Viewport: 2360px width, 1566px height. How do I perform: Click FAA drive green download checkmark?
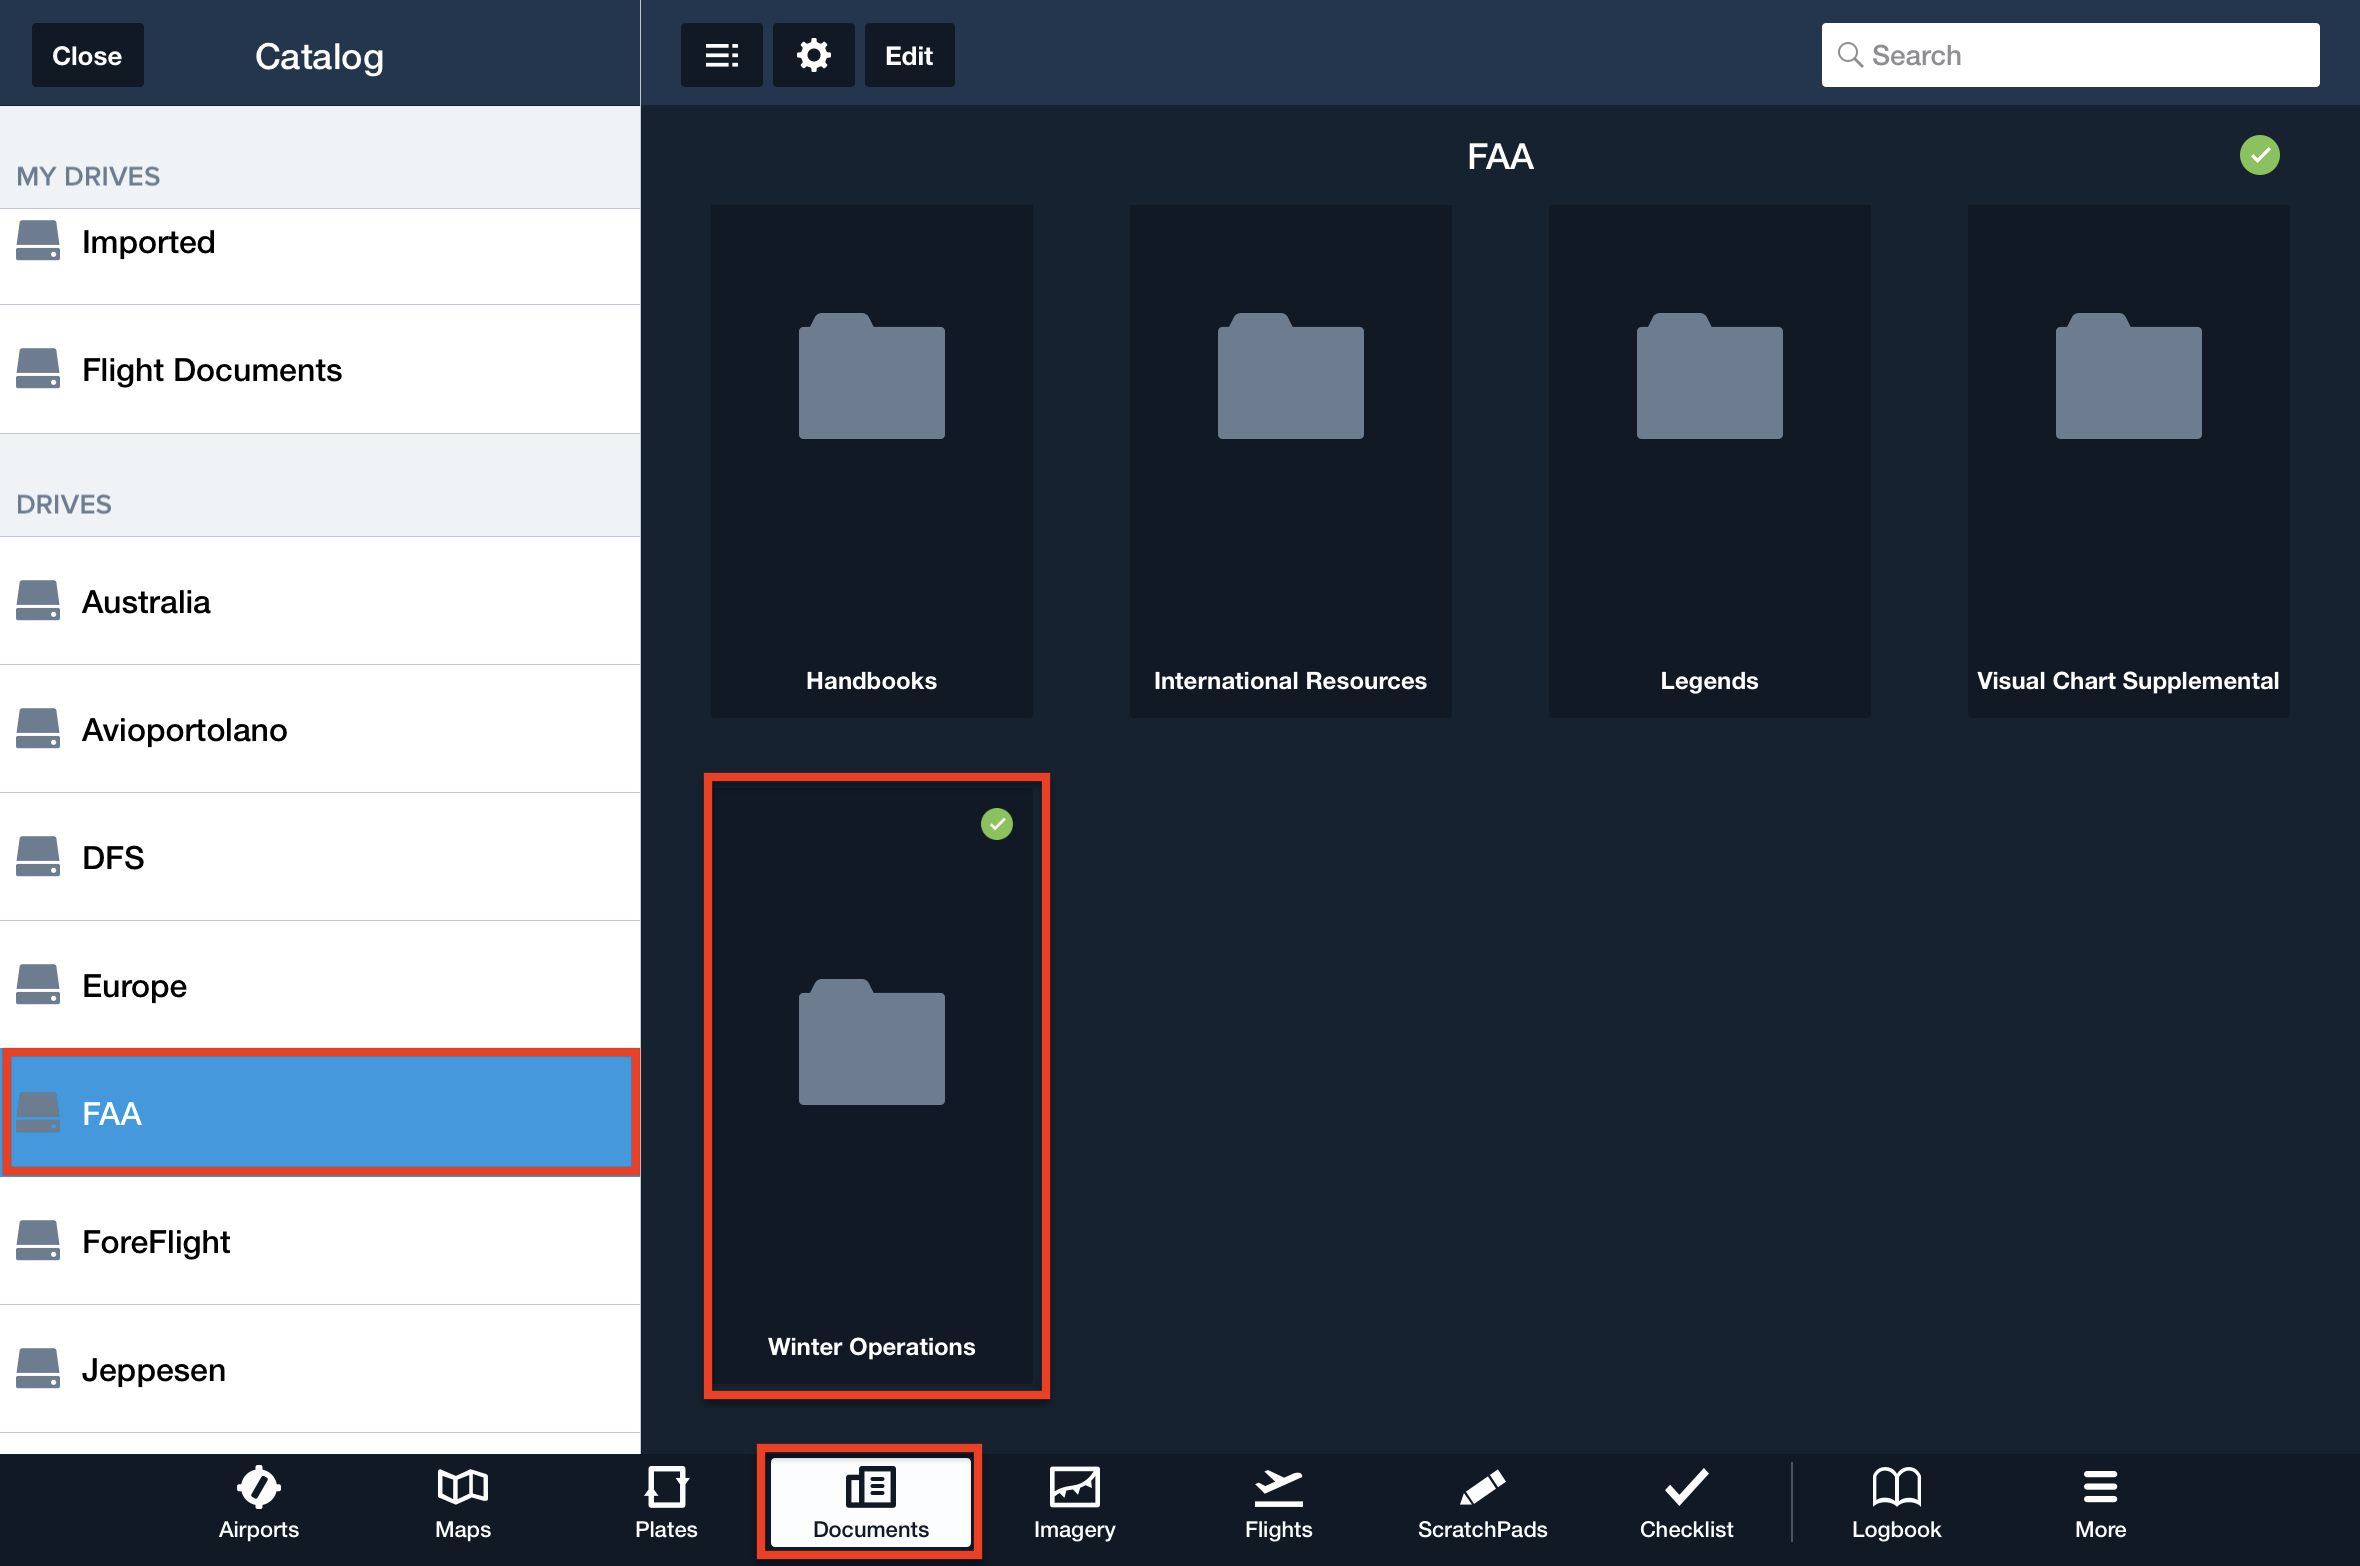2260,155
